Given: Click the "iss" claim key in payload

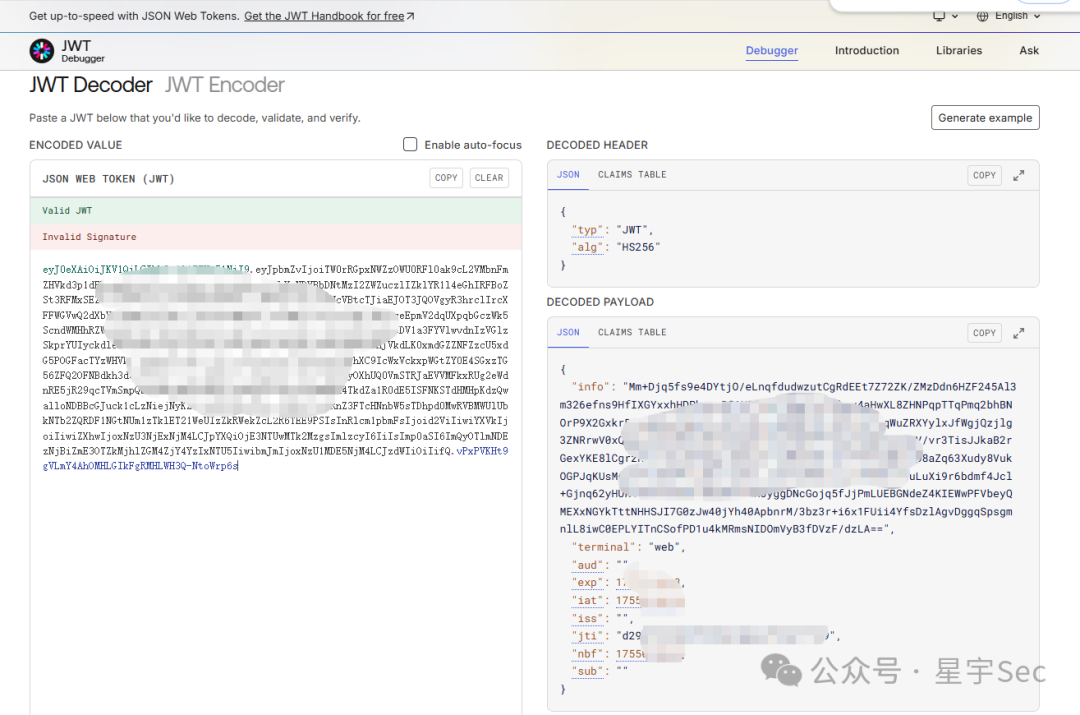Looking at the screenshot, I should (x=590, y=619).
